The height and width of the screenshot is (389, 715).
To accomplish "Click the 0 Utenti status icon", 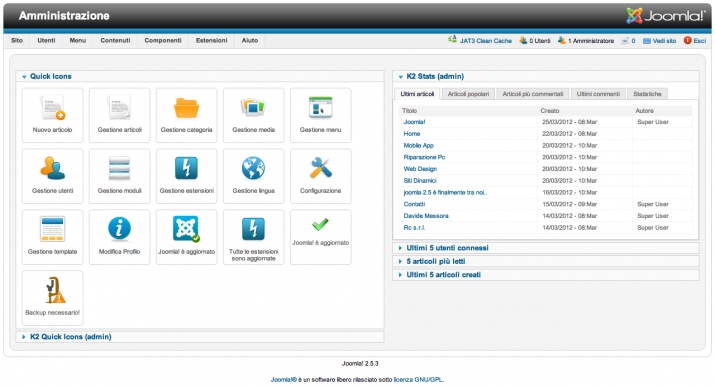I will (523, 41).
